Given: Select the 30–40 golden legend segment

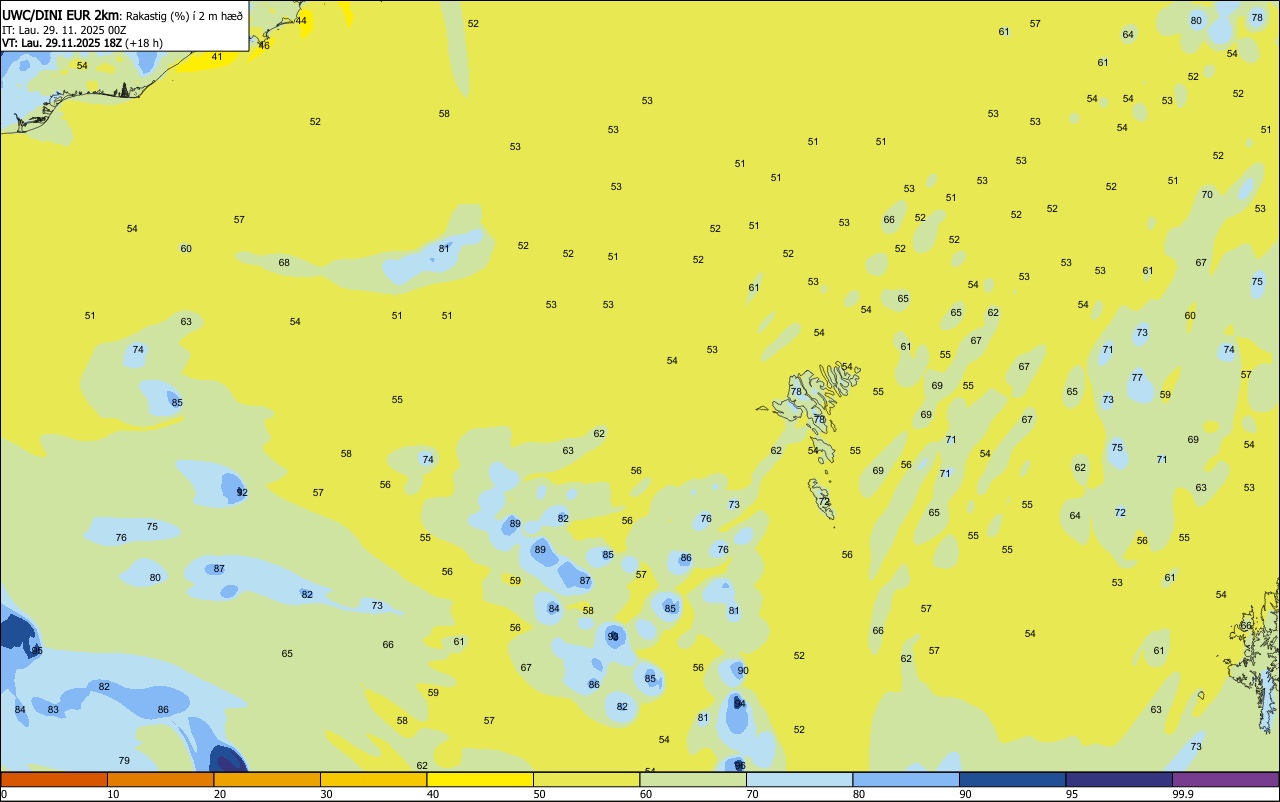Looking at the screenshot, I should [373, 779].
